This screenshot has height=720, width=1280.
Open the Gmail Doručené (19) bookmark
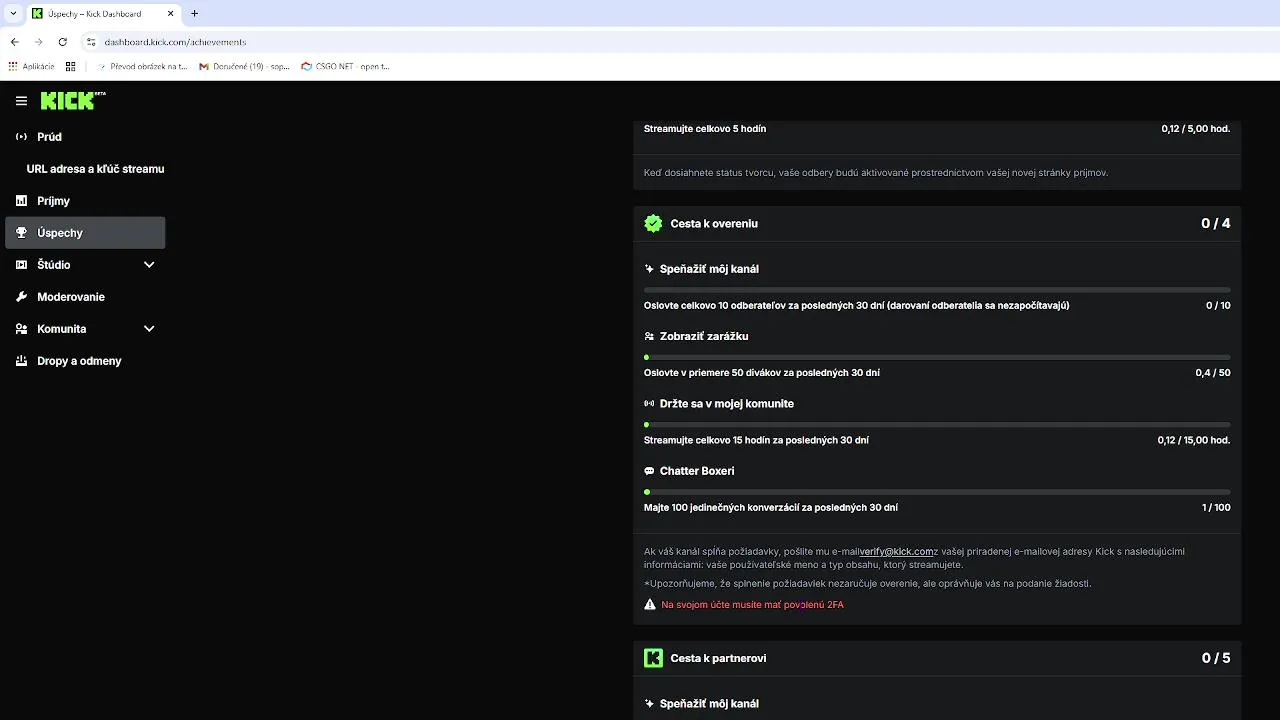point(244,67)
